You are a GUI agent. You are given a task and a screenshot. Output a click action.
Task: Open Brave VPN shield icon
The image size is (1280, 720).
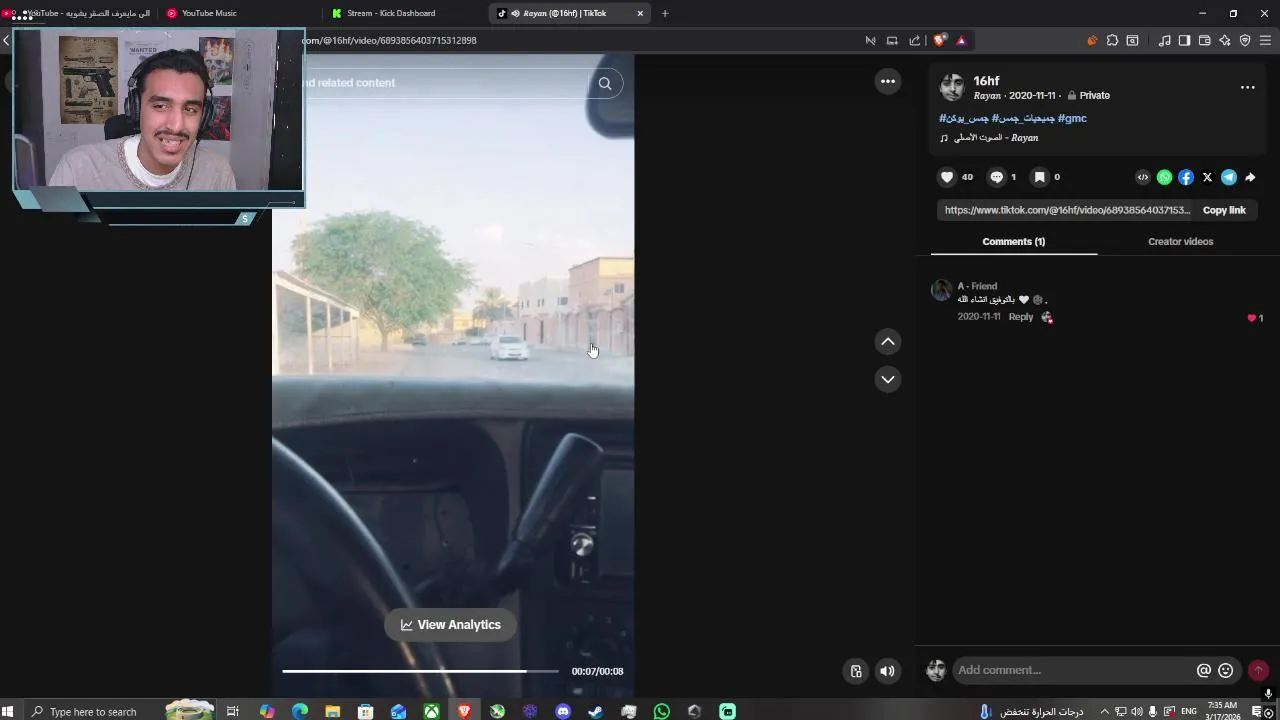coord(1245,40)
